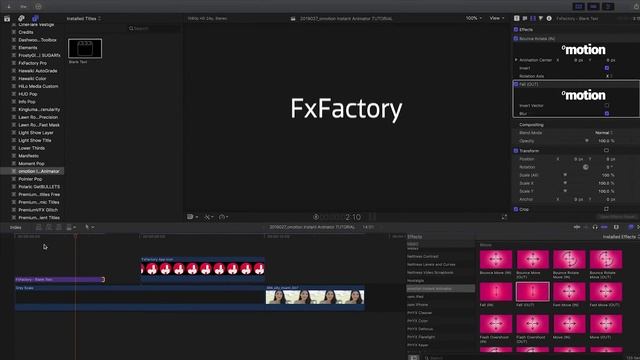The height and width of the screenshot is (360, 640).
Task: Disable the Fall (OUT) effect checkbox
Action: click(516, 84)
